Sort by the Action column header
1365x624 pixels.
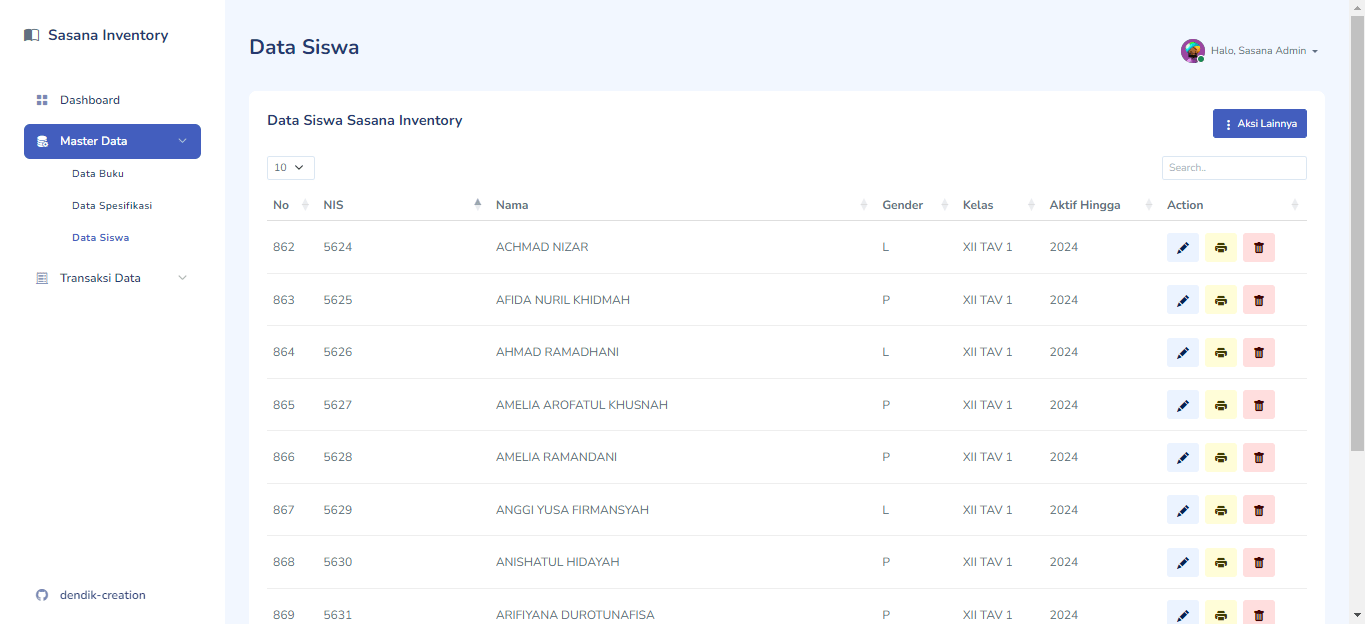click(1234, 205)
